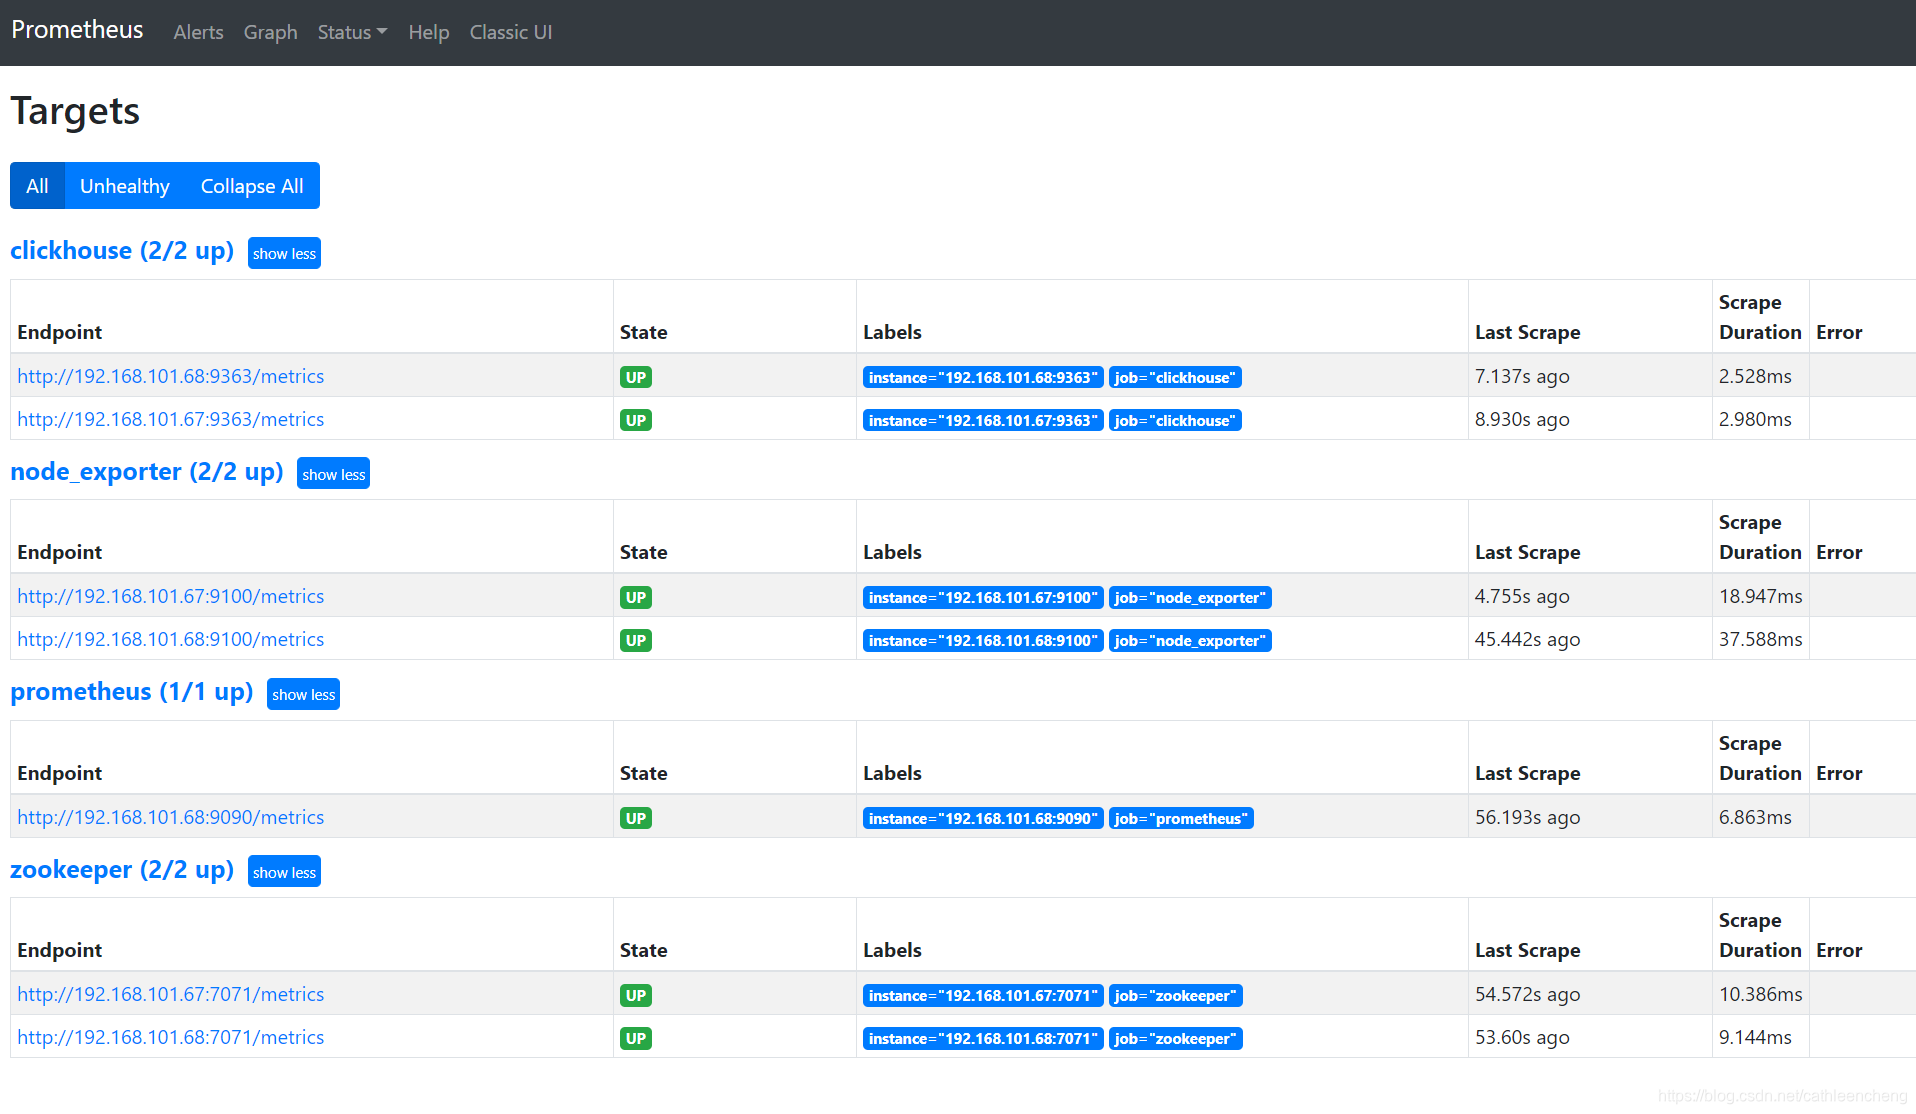Click instance="192.168.101.68:9363" label badge

coord(983,377)
